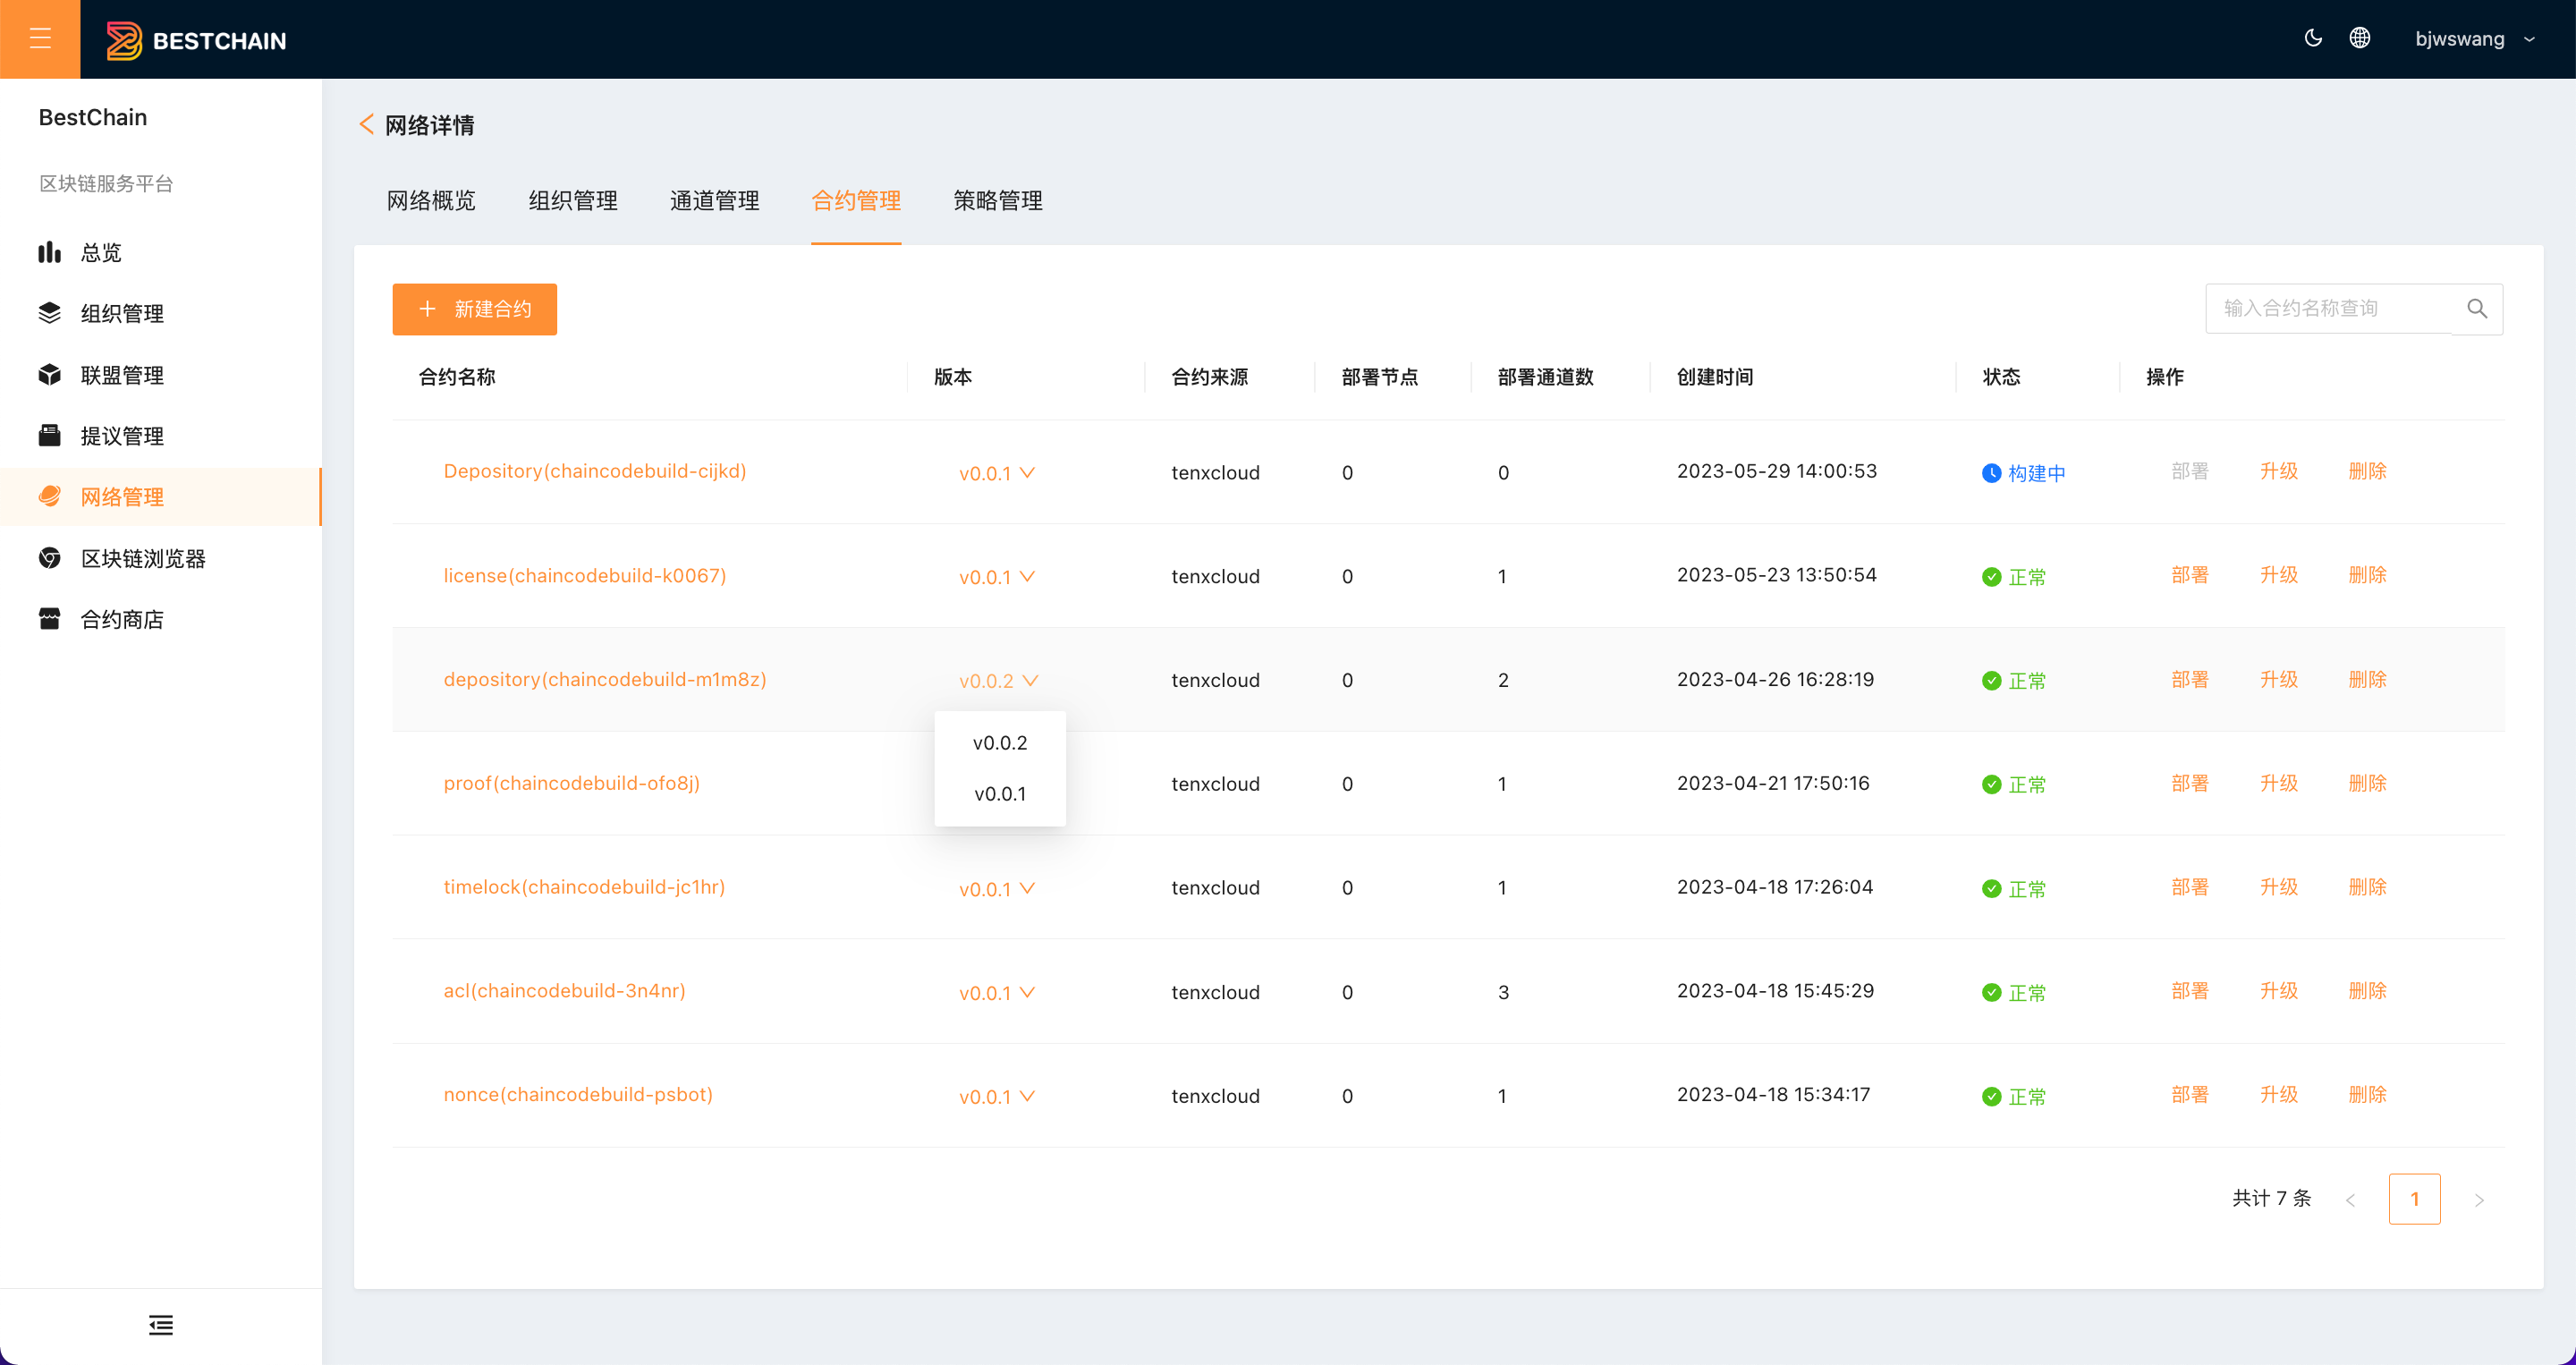Switch to the 组织管理 tab
The image size is (2576, 1365).
point(573,200)
